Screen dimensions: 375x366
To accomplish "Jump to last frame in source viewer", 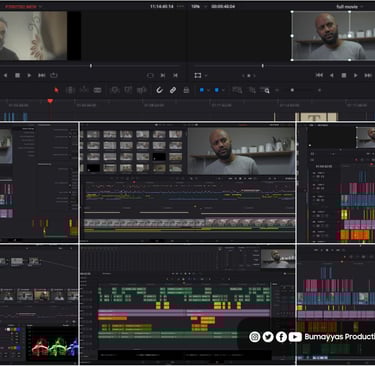I will click(x=41, y=76).
